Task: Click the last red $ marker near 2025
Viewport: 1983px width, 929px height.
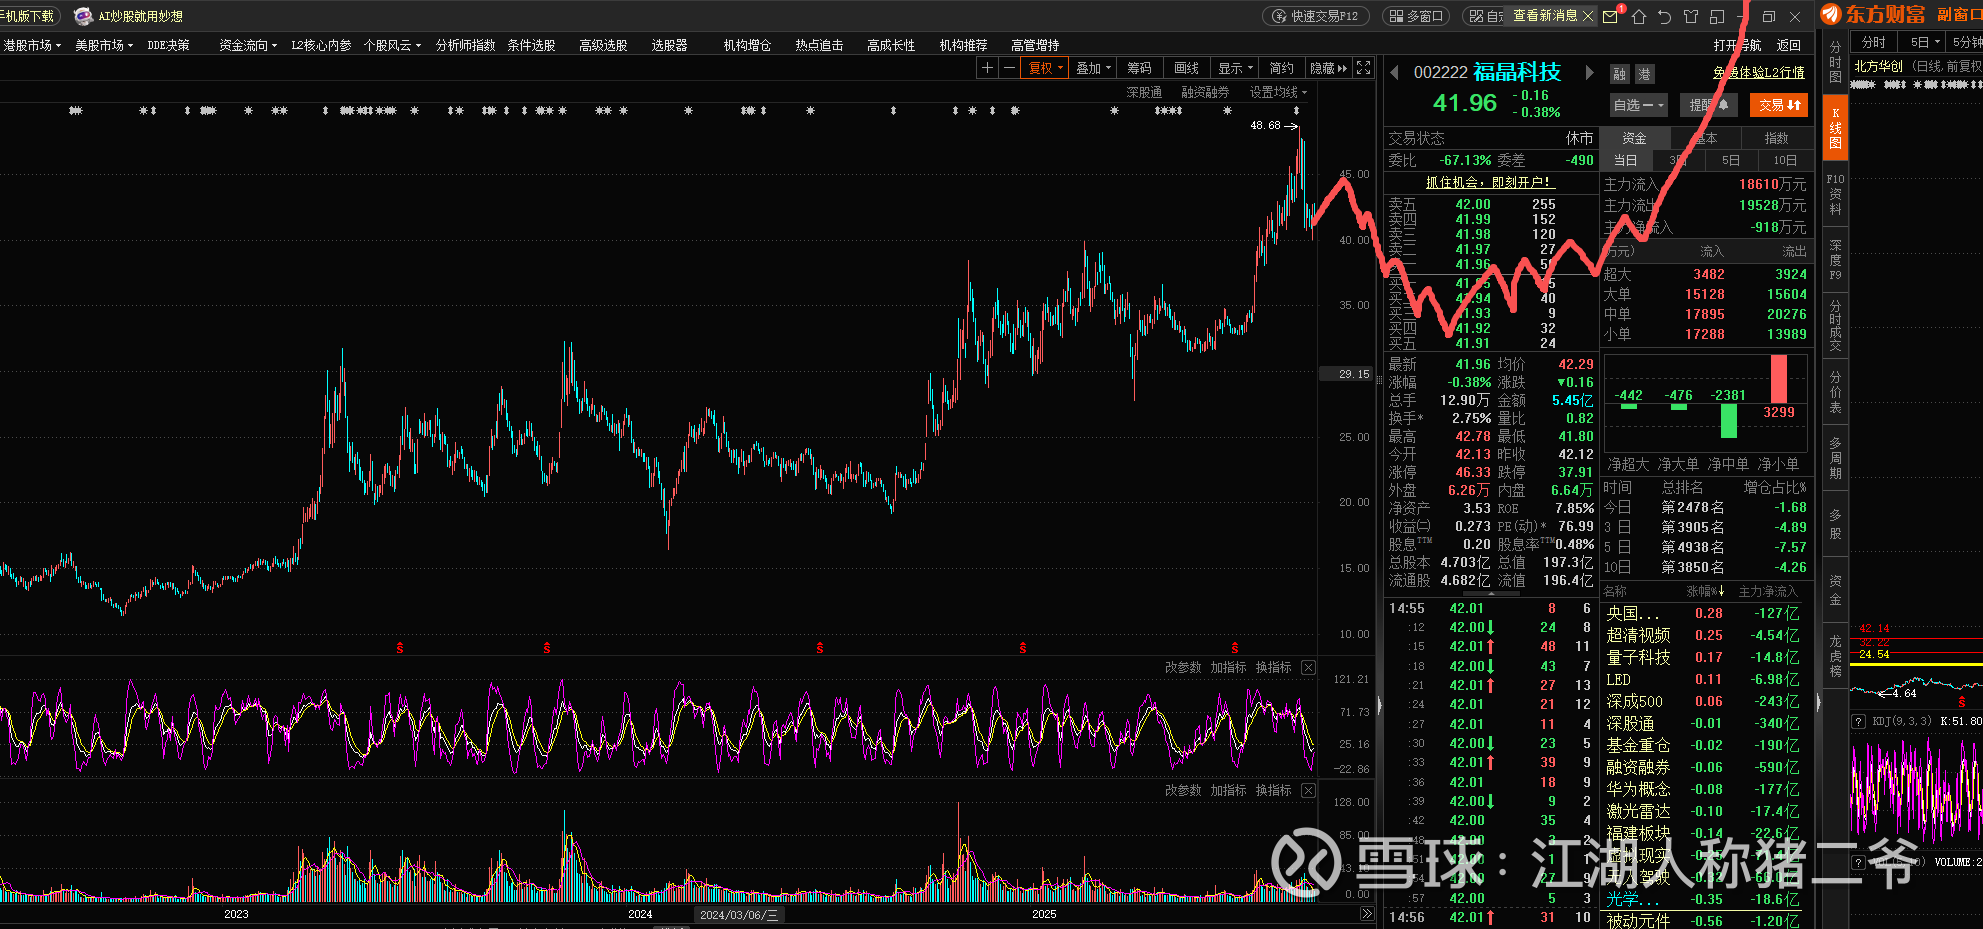Action: click(1235, 648)
